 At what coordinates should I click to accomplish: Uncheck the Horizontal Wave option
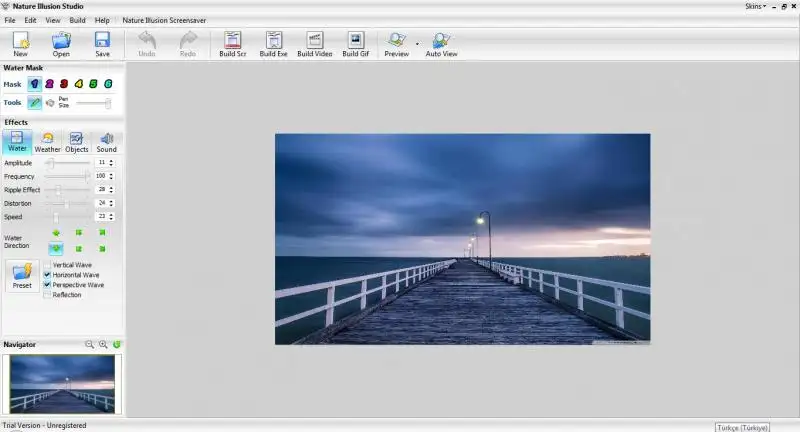(47, 275)
